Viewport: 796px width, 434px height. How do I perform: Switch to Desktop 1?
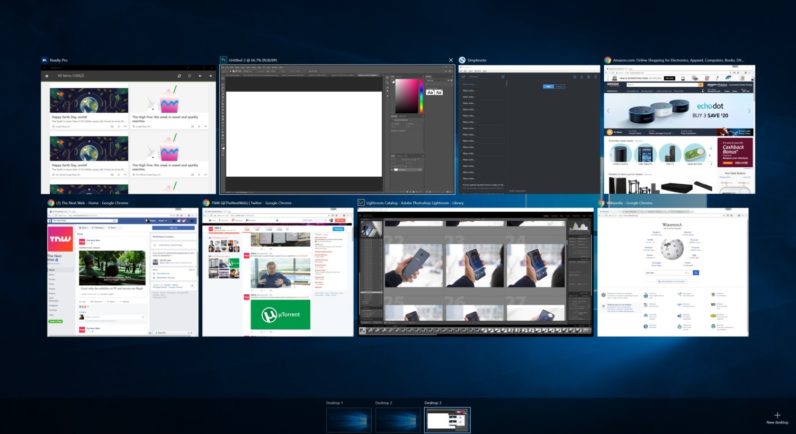pos(349,420)
